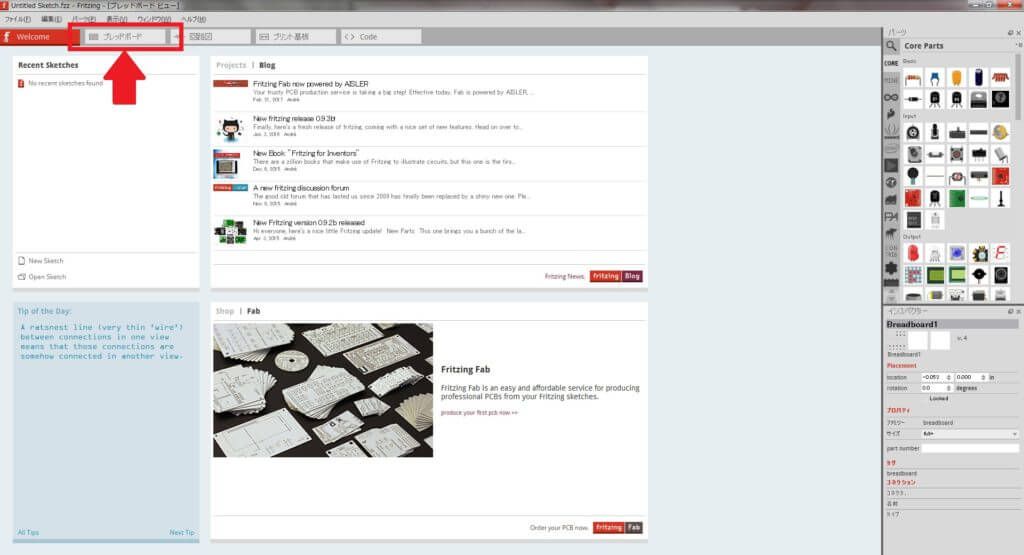
Task: Open the parts search magnifier icon
Action: pyautogui.click(x=891, y=46)
